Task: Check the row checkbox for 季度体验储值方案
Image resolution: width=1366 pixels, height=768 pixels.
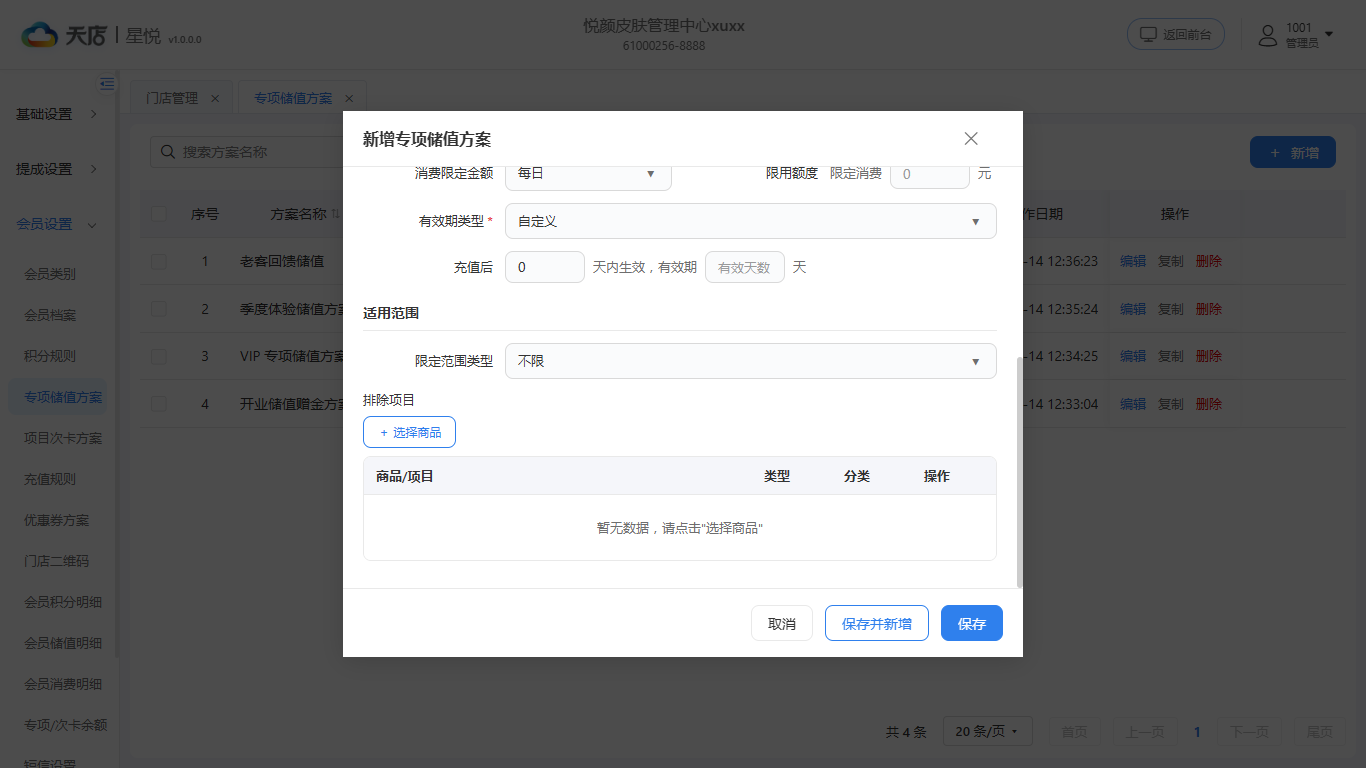Action: [159, 309]
